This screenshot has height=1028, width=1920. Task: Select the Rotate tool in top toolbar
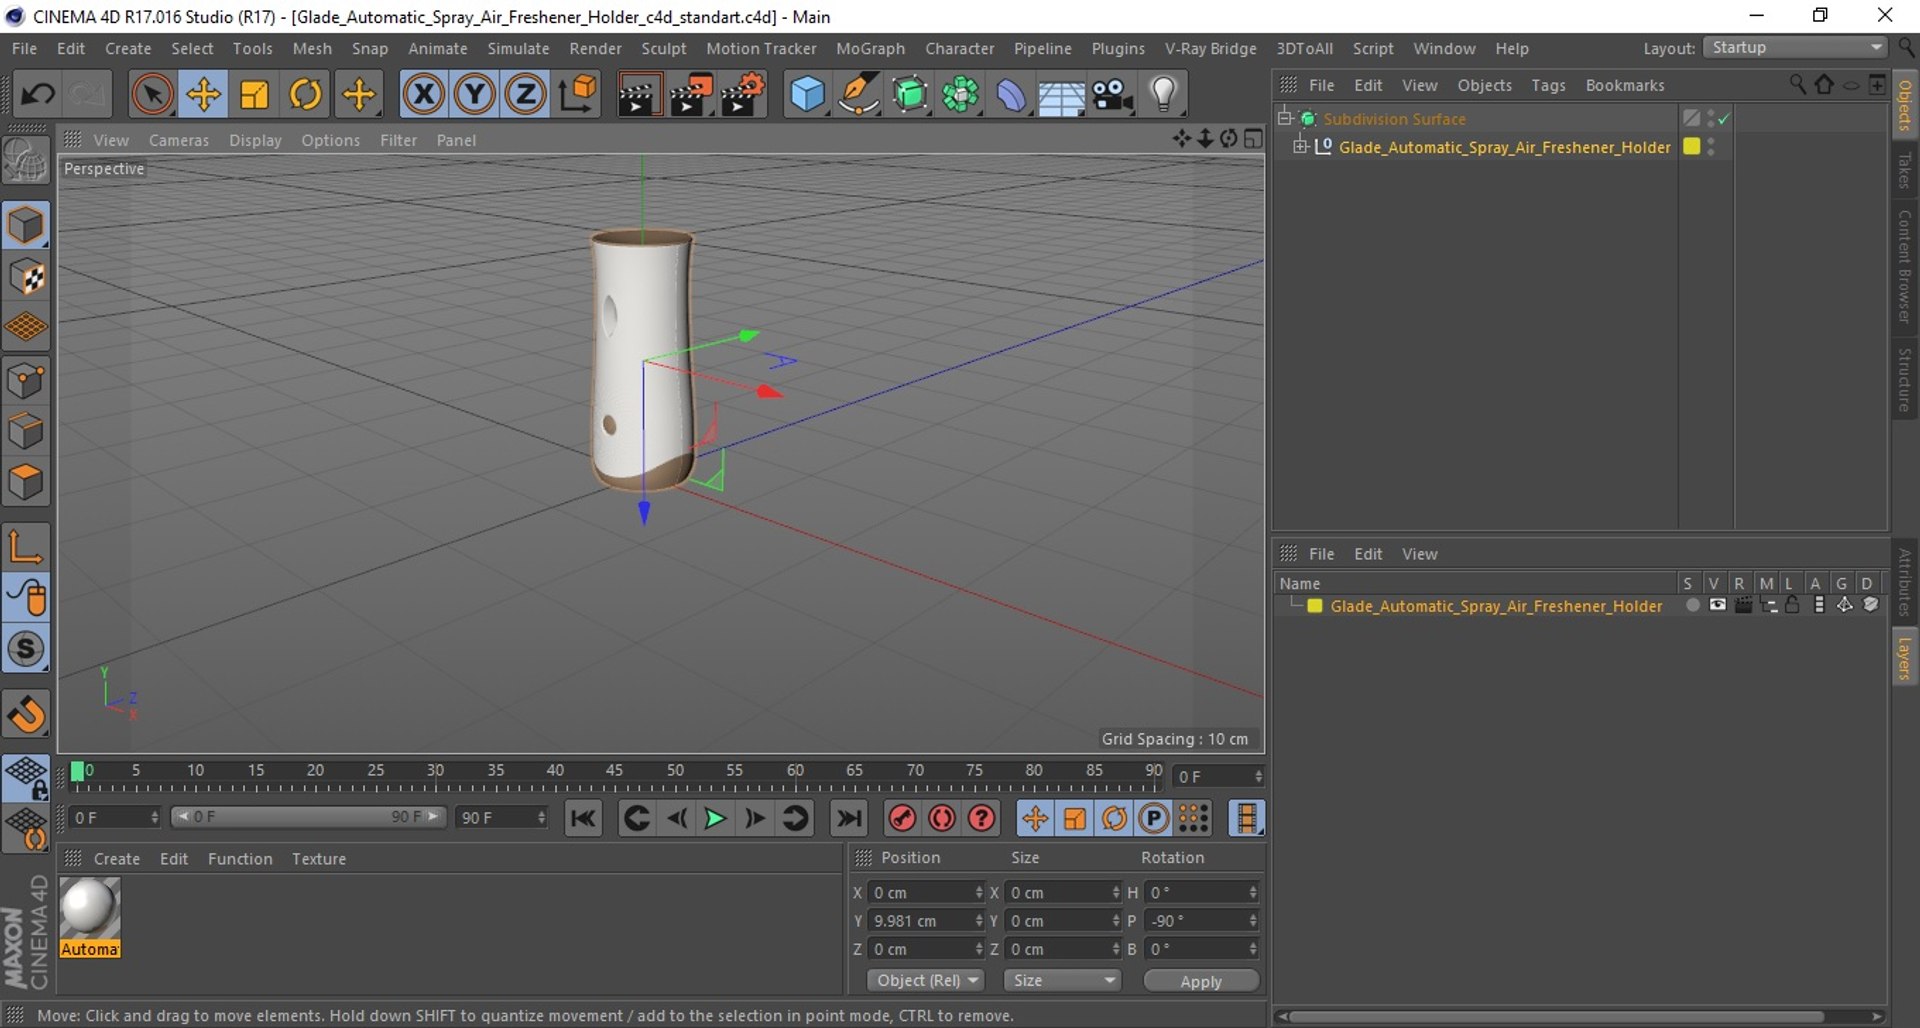[305, 95]
